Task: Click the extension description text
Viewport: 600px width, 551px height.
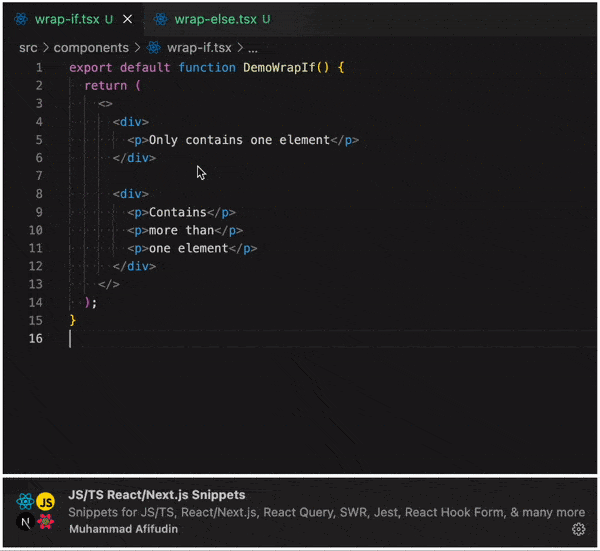Action: [x=326, y=512]
